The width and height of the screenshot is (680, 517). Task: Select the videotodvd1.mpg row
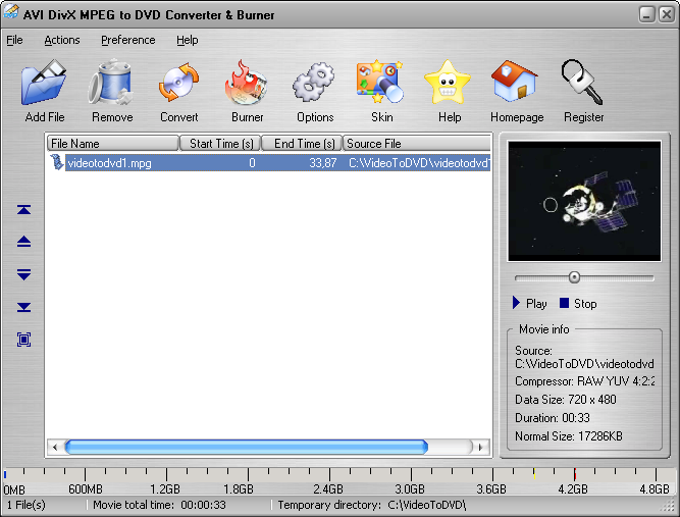pyautogui.click(x=278, y=163)
